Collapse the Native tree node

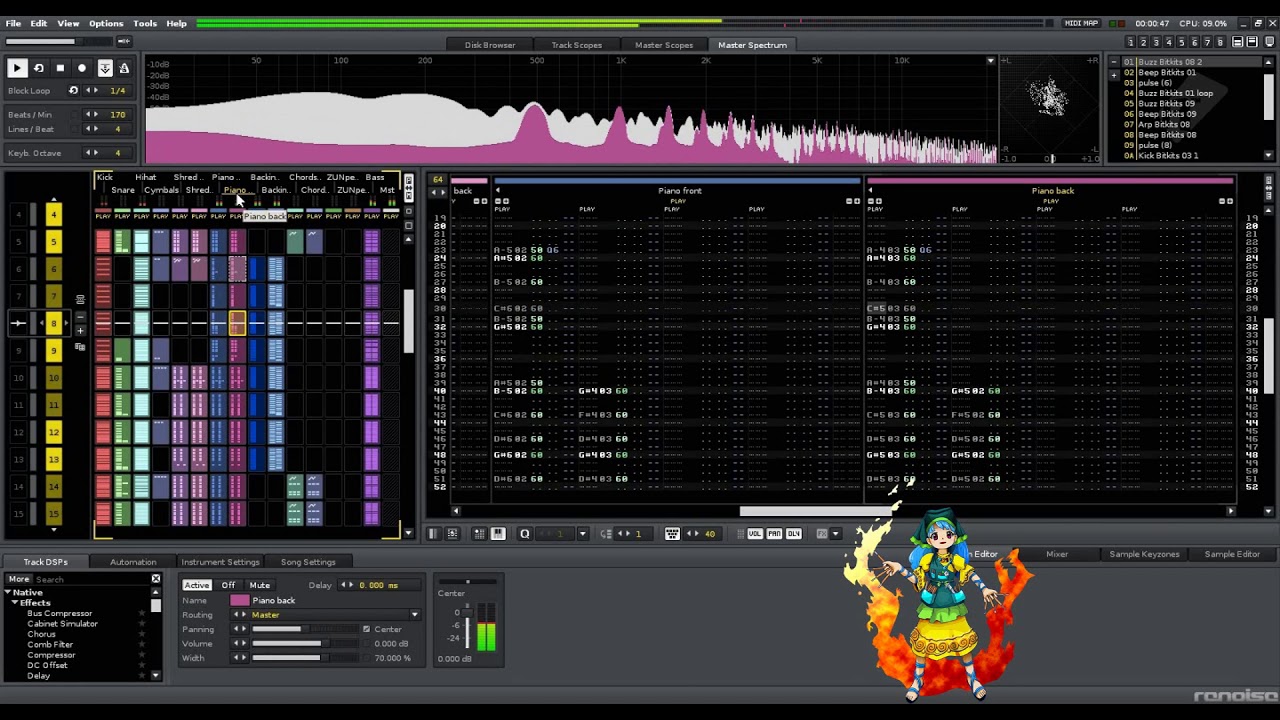9,592
